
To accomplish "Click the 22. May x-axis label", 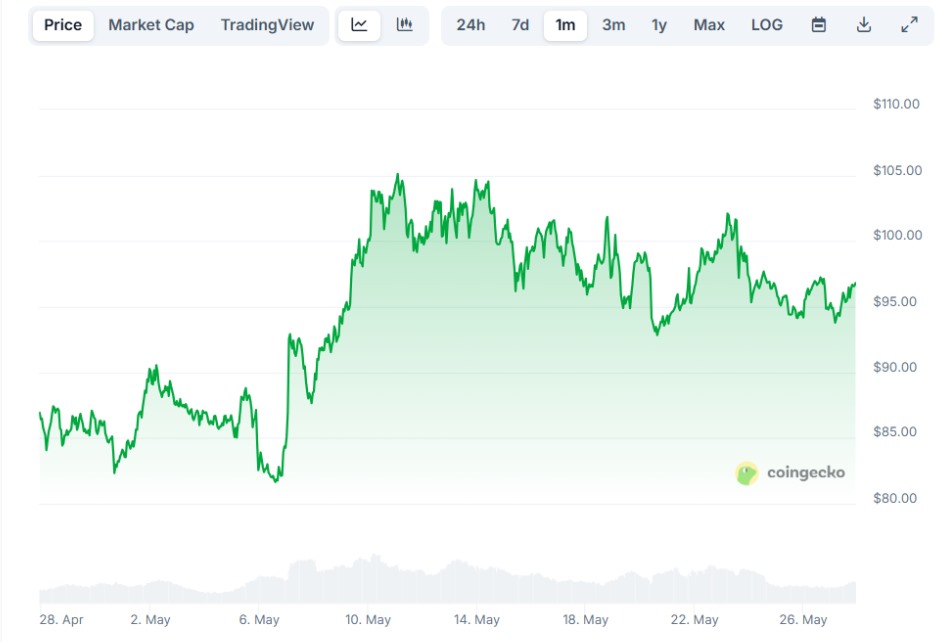I will click(x=694, y=620).
